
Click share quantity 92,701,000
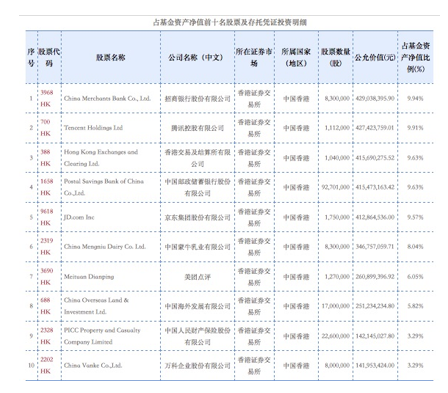[336, 187]
